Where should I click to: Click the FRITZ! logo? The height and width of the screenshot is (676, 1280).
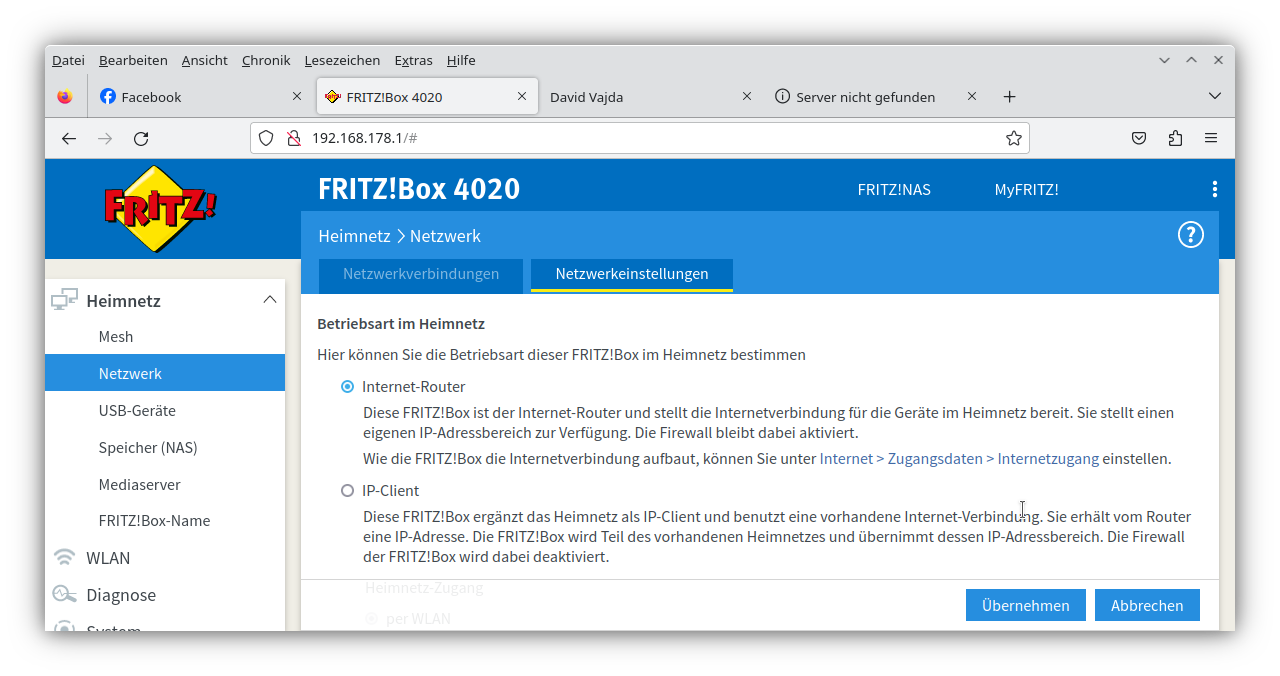[x=160, y=209]
